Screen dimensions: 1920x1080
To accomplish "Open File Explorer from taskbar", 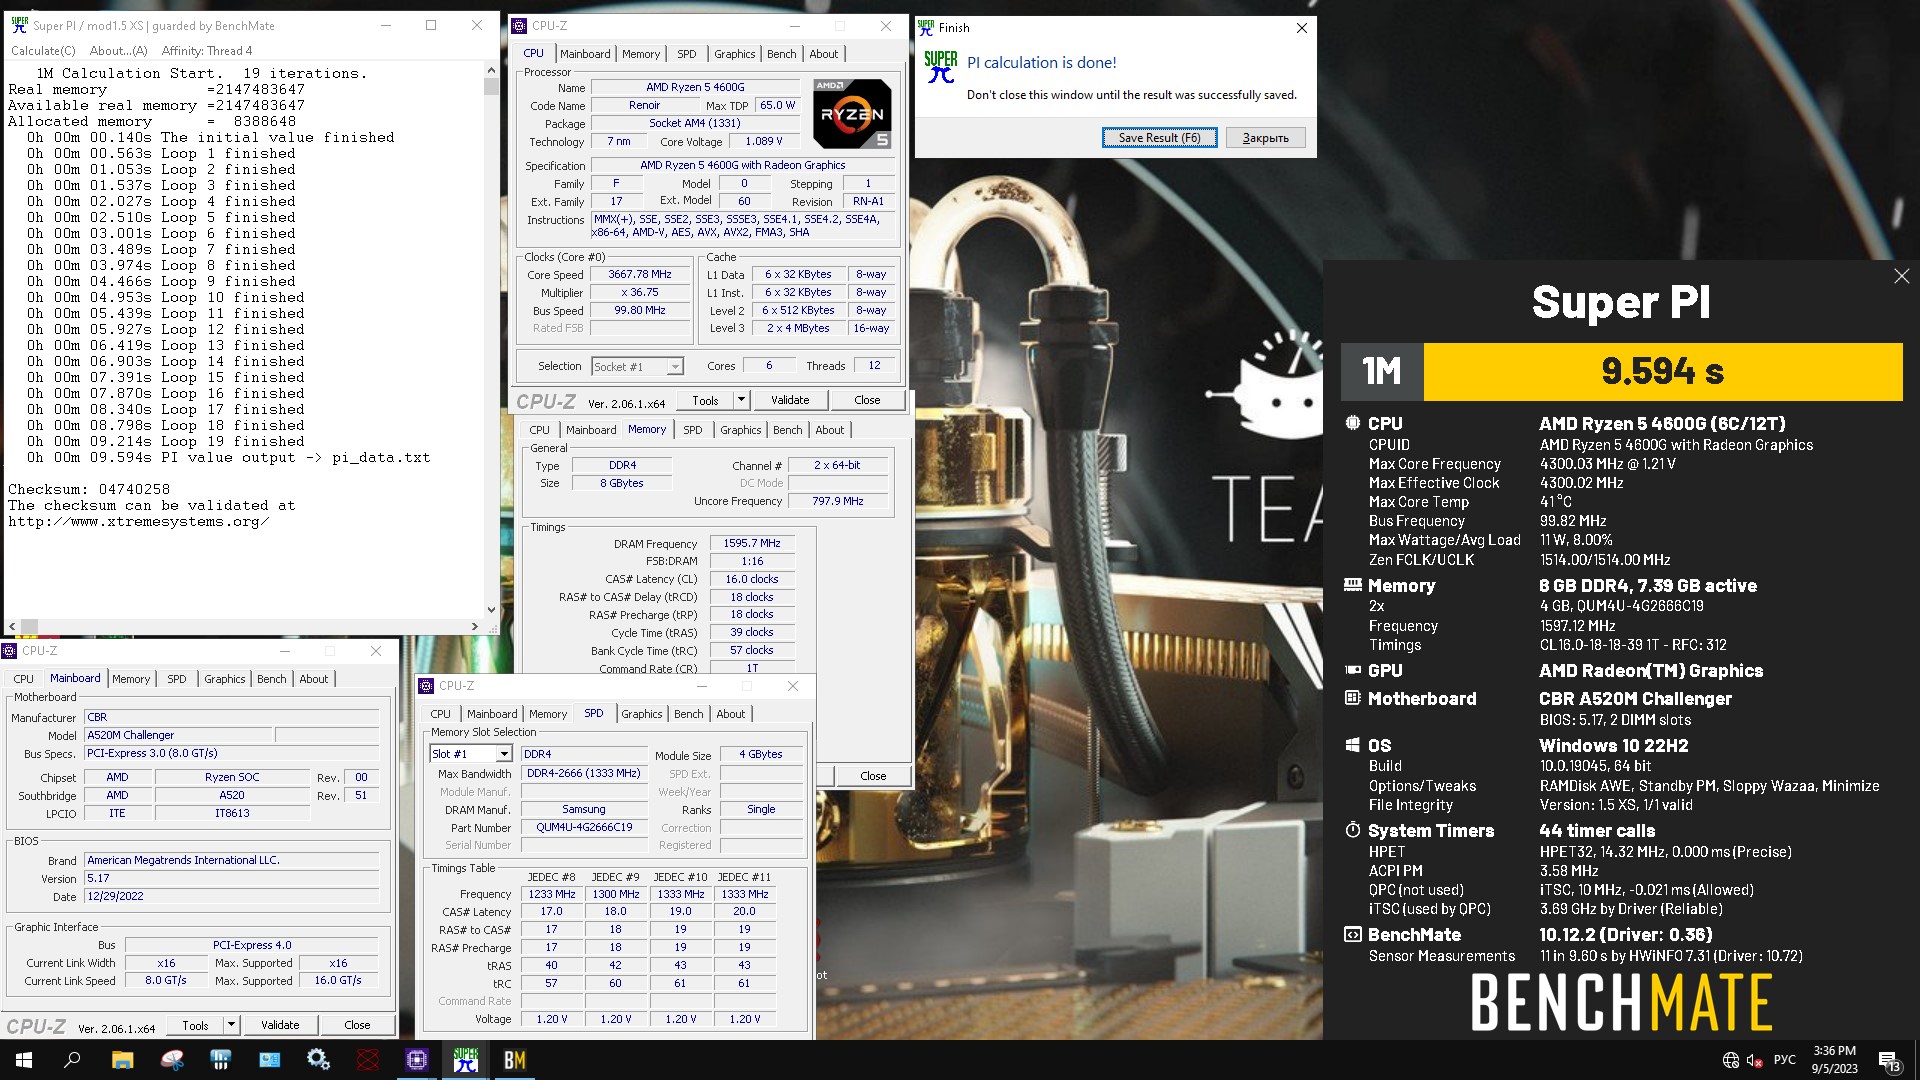I will pyautogui.click(x=122, y=1060).
